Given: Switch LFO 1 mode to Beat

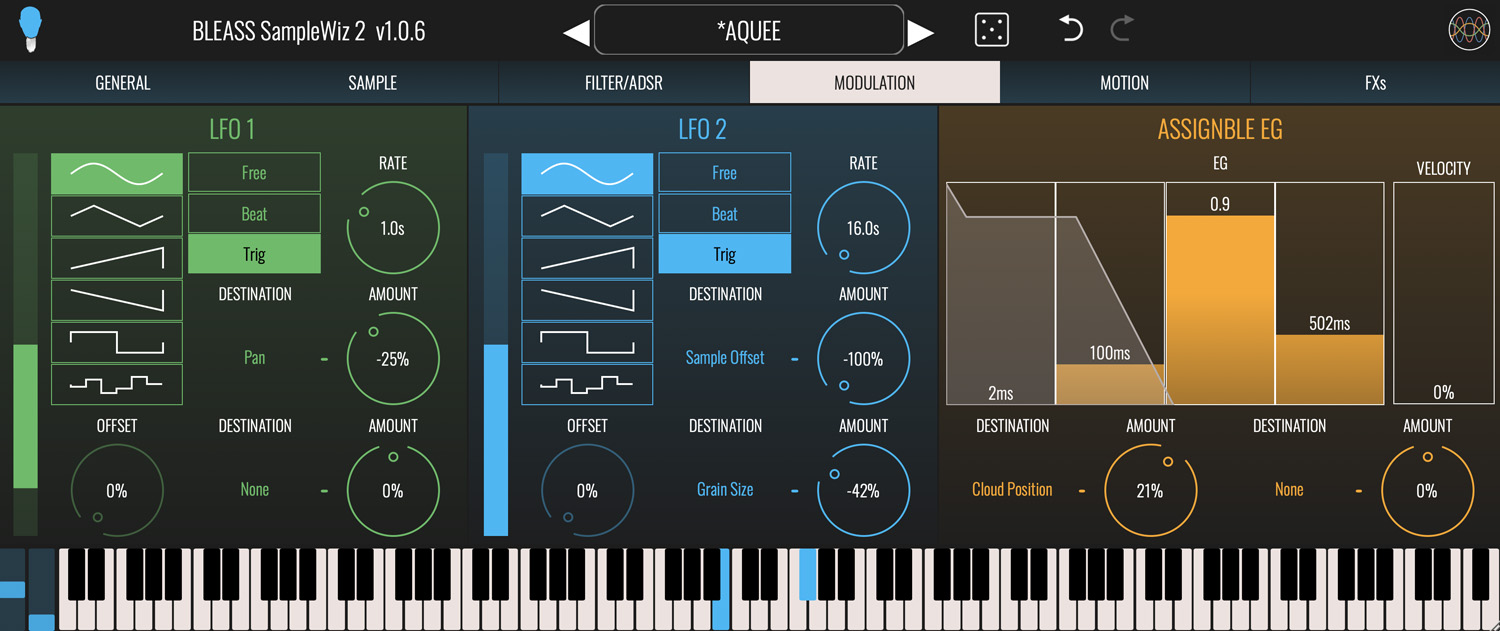Looking at the screenshot, I should tap(254, 214).
